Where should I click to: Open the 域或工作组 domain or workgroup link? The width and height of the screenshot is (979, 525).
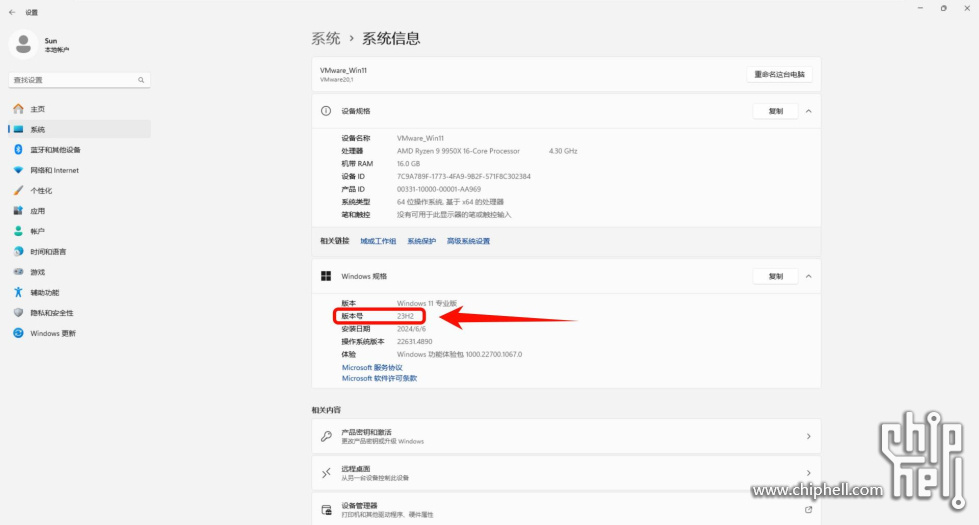[x=378, y=241]
